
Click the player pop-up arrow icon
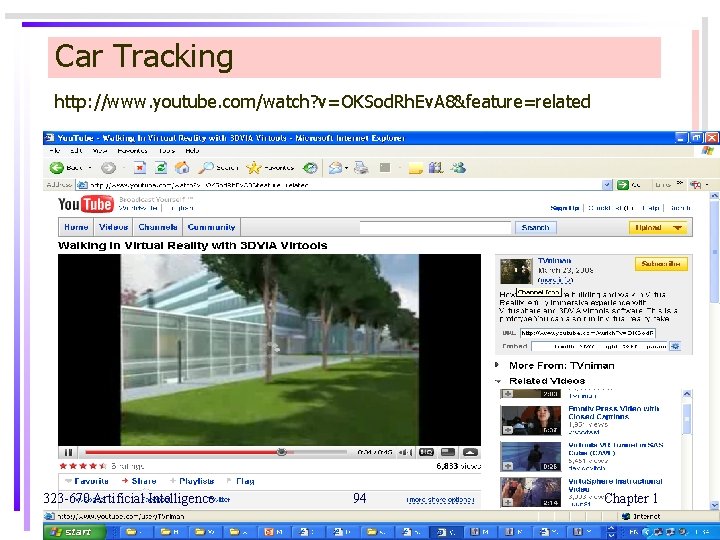click(470, 453)
